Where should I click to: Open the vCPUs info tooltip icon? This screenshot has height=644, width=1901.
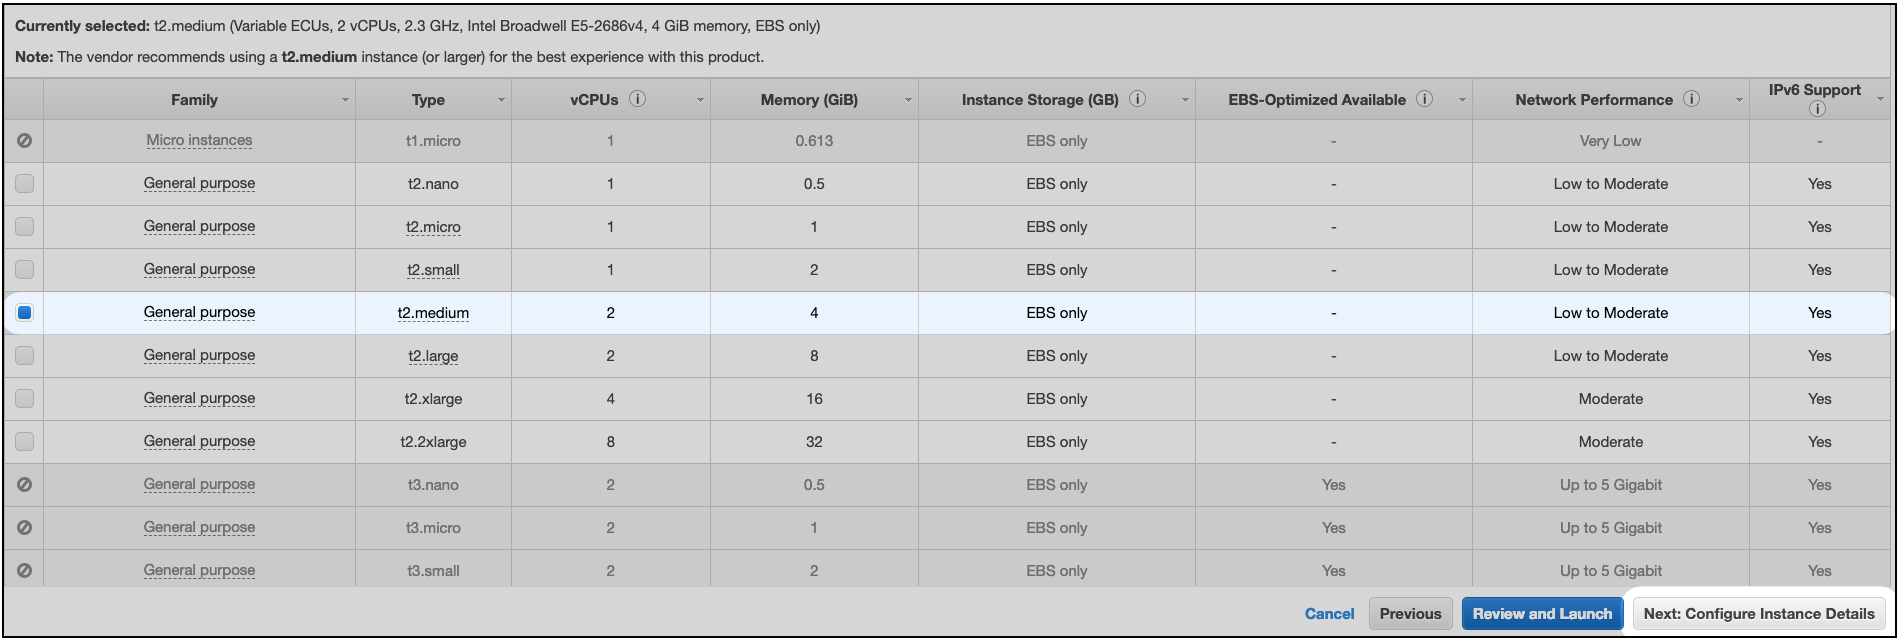click(x=637, y=97)
